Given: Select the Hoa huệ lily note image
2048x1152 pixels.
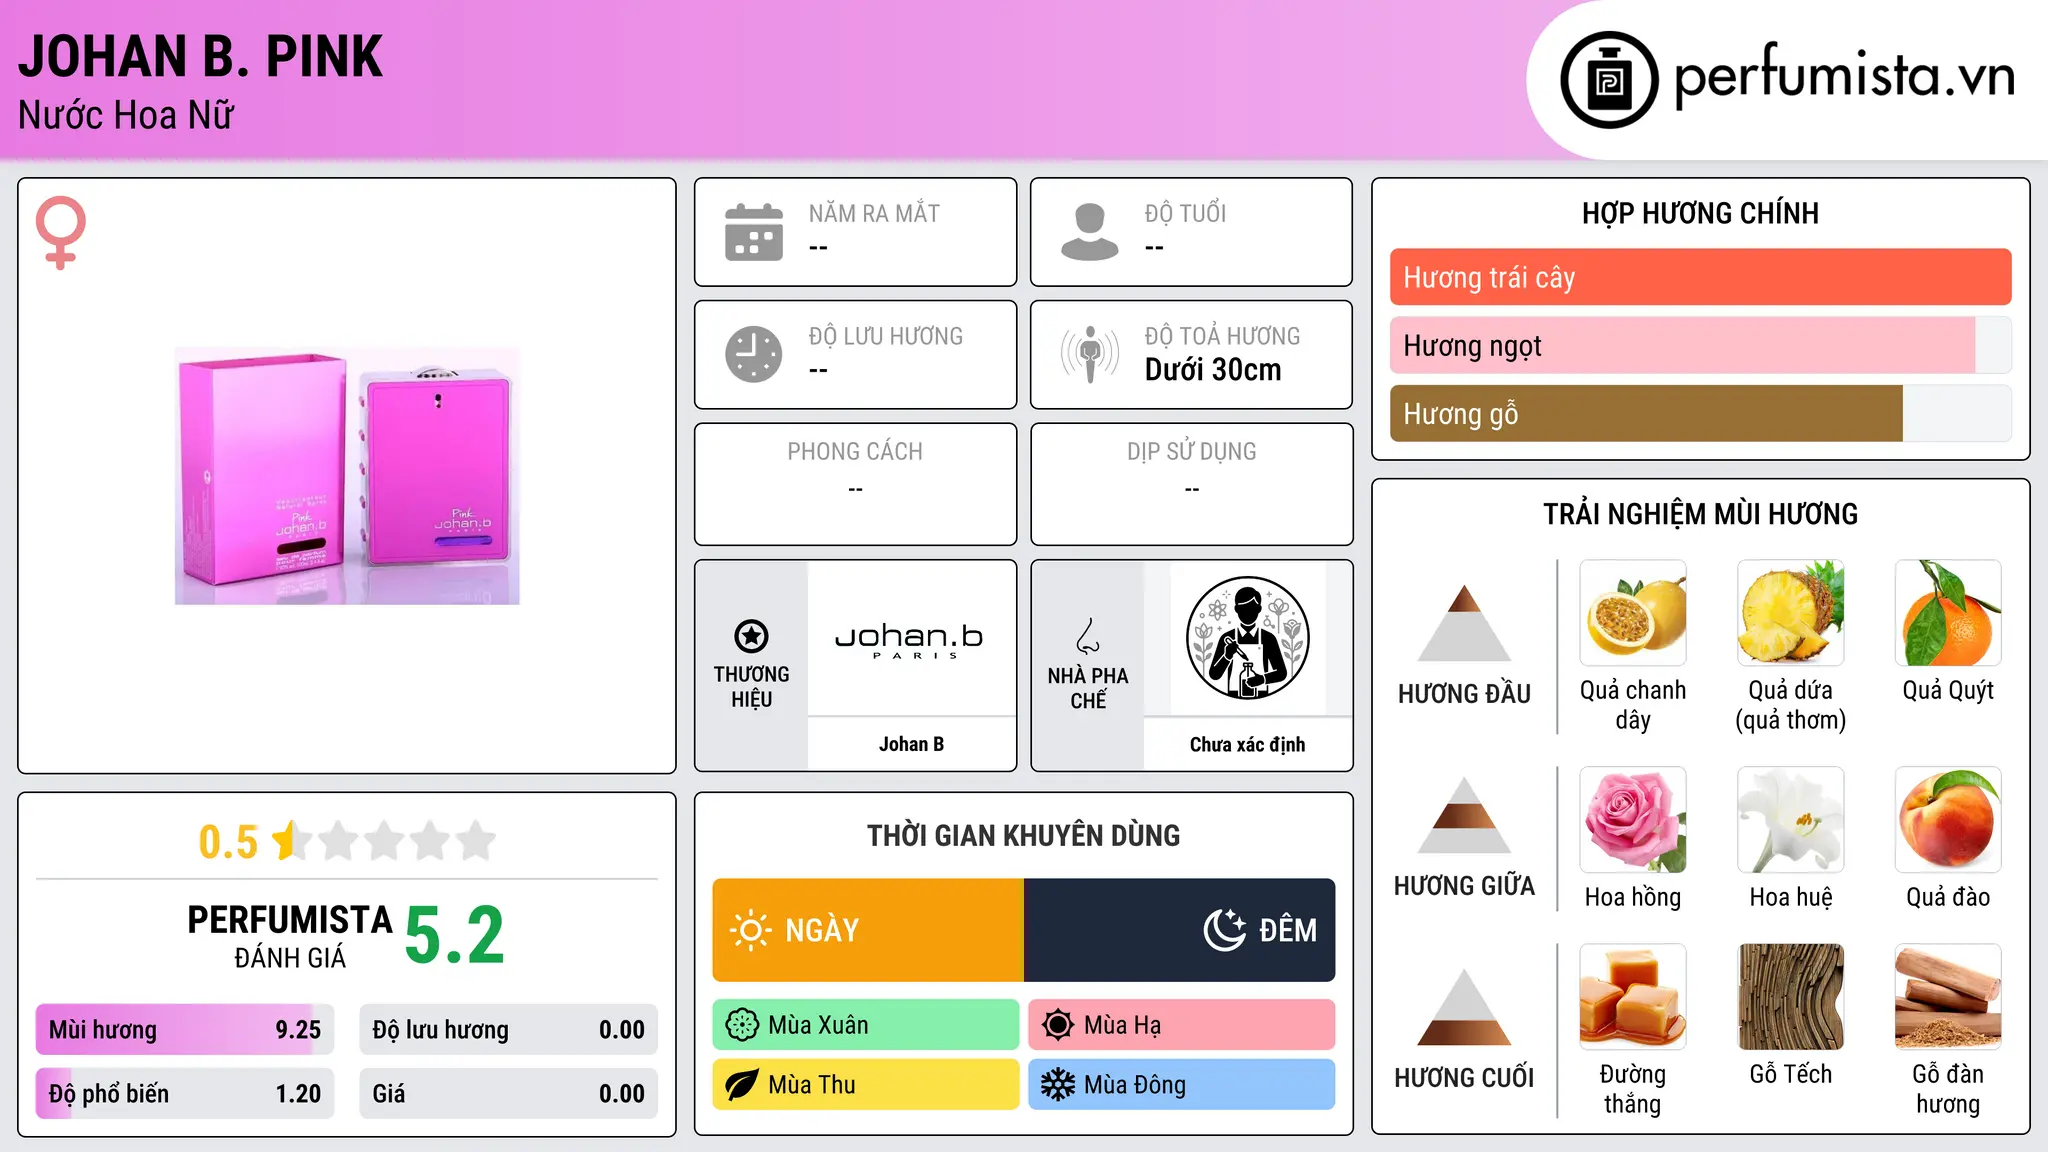Looking at the screenshot, I should click(x=1791, y=820).
